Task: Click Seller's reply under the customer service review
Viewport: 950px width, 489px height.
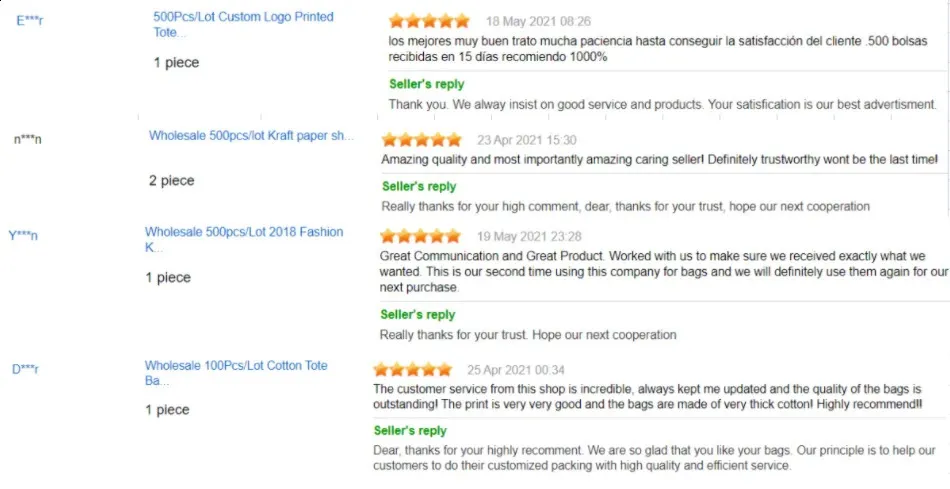Action: 410,431
